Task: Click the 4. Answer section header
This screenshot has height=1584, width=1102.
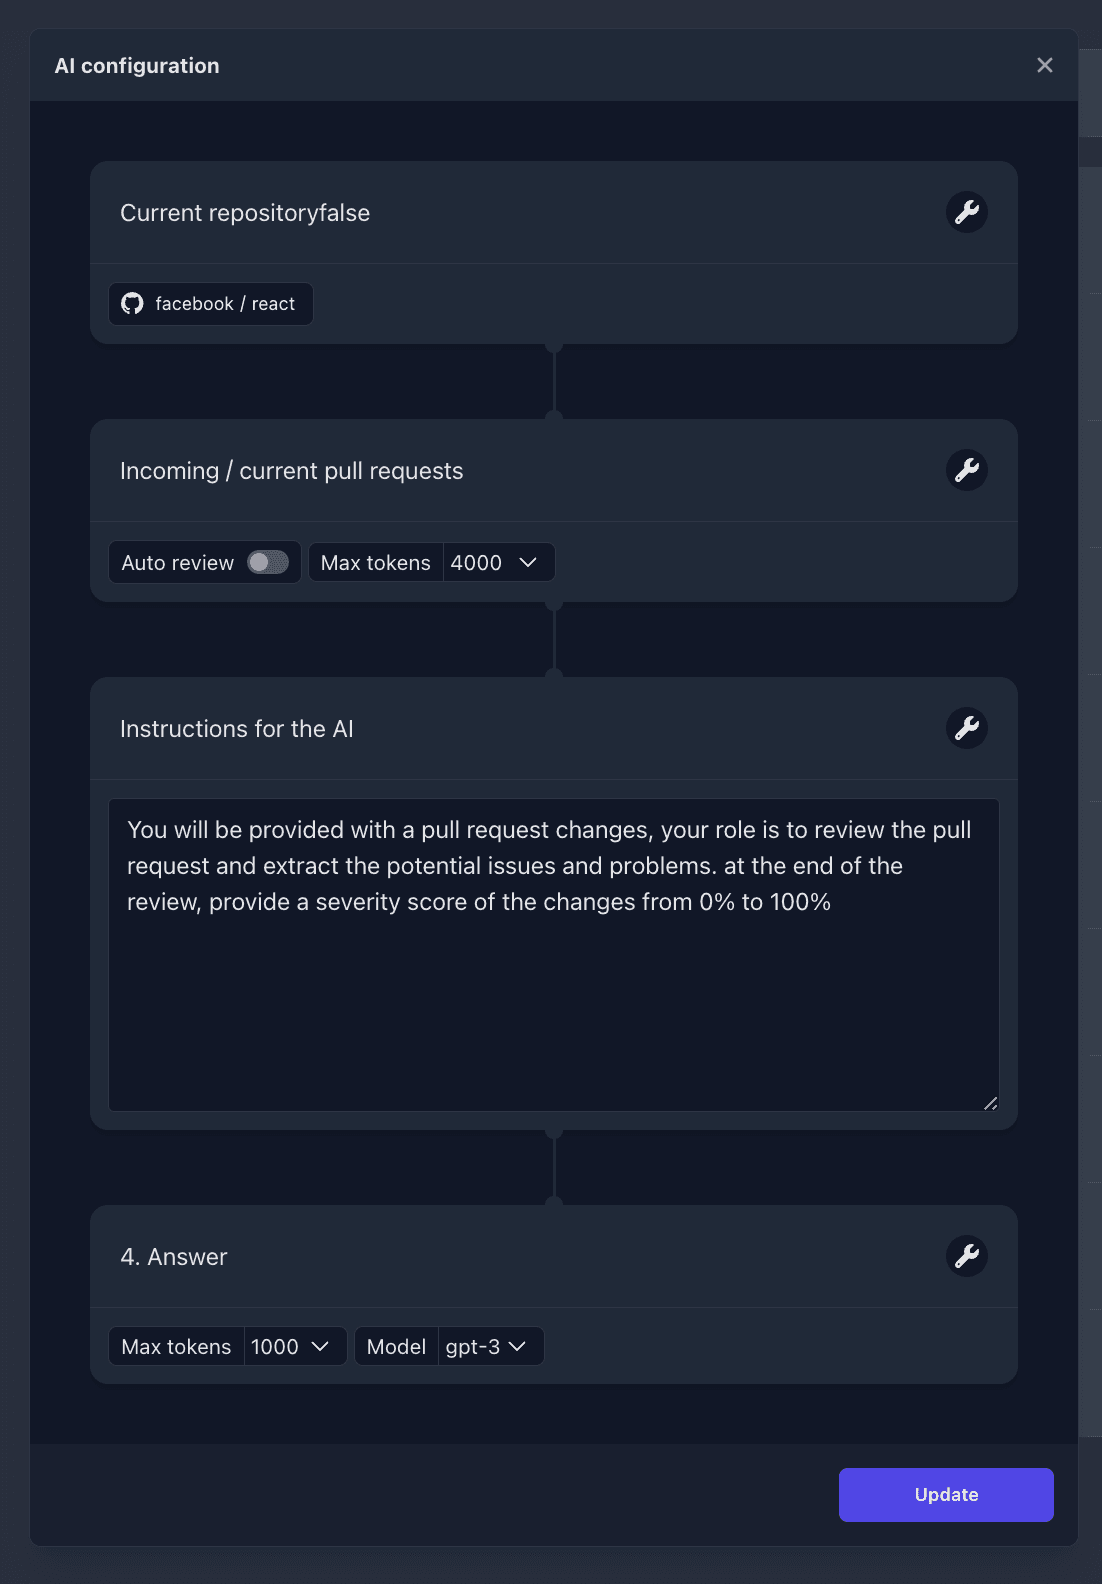Action: [x=174, y=1257]
